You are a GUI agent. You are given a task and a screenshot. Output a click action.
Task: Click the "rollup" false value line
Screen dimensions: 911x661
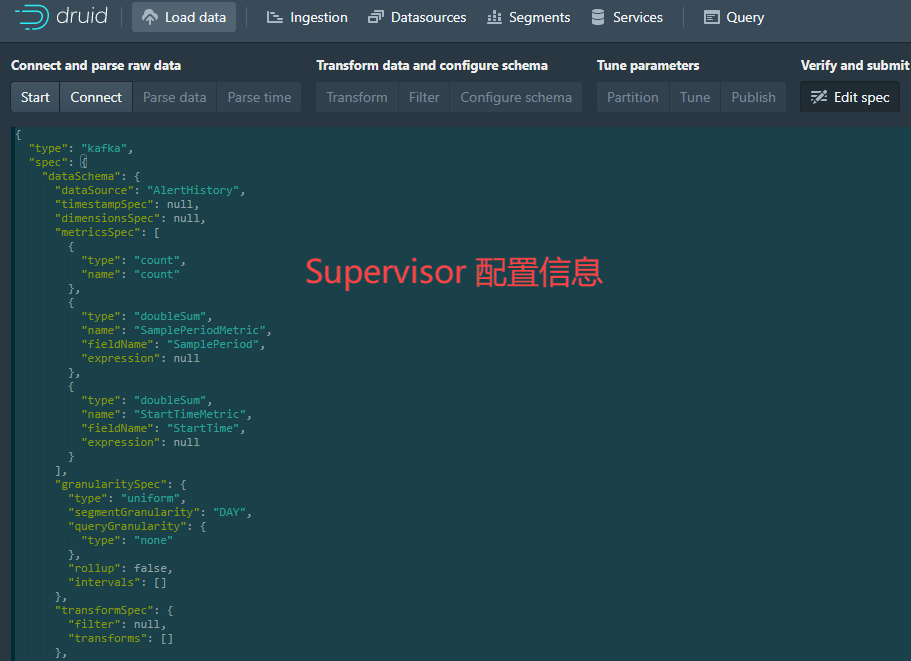[x=120, y=568]
